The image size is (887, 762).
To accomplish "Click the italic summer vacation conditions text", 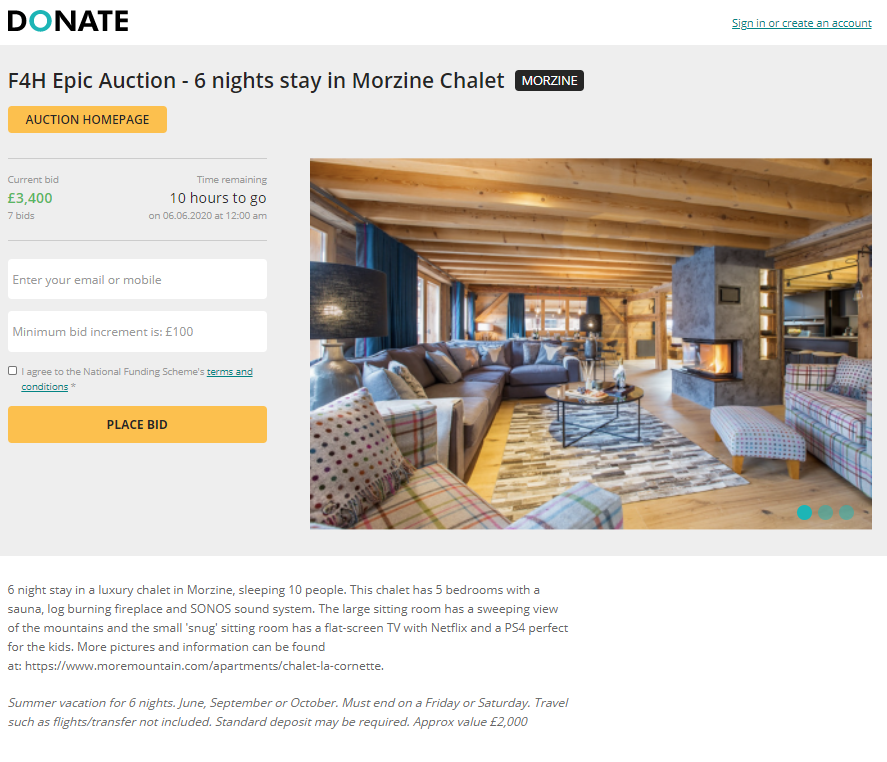I will 287,712.
